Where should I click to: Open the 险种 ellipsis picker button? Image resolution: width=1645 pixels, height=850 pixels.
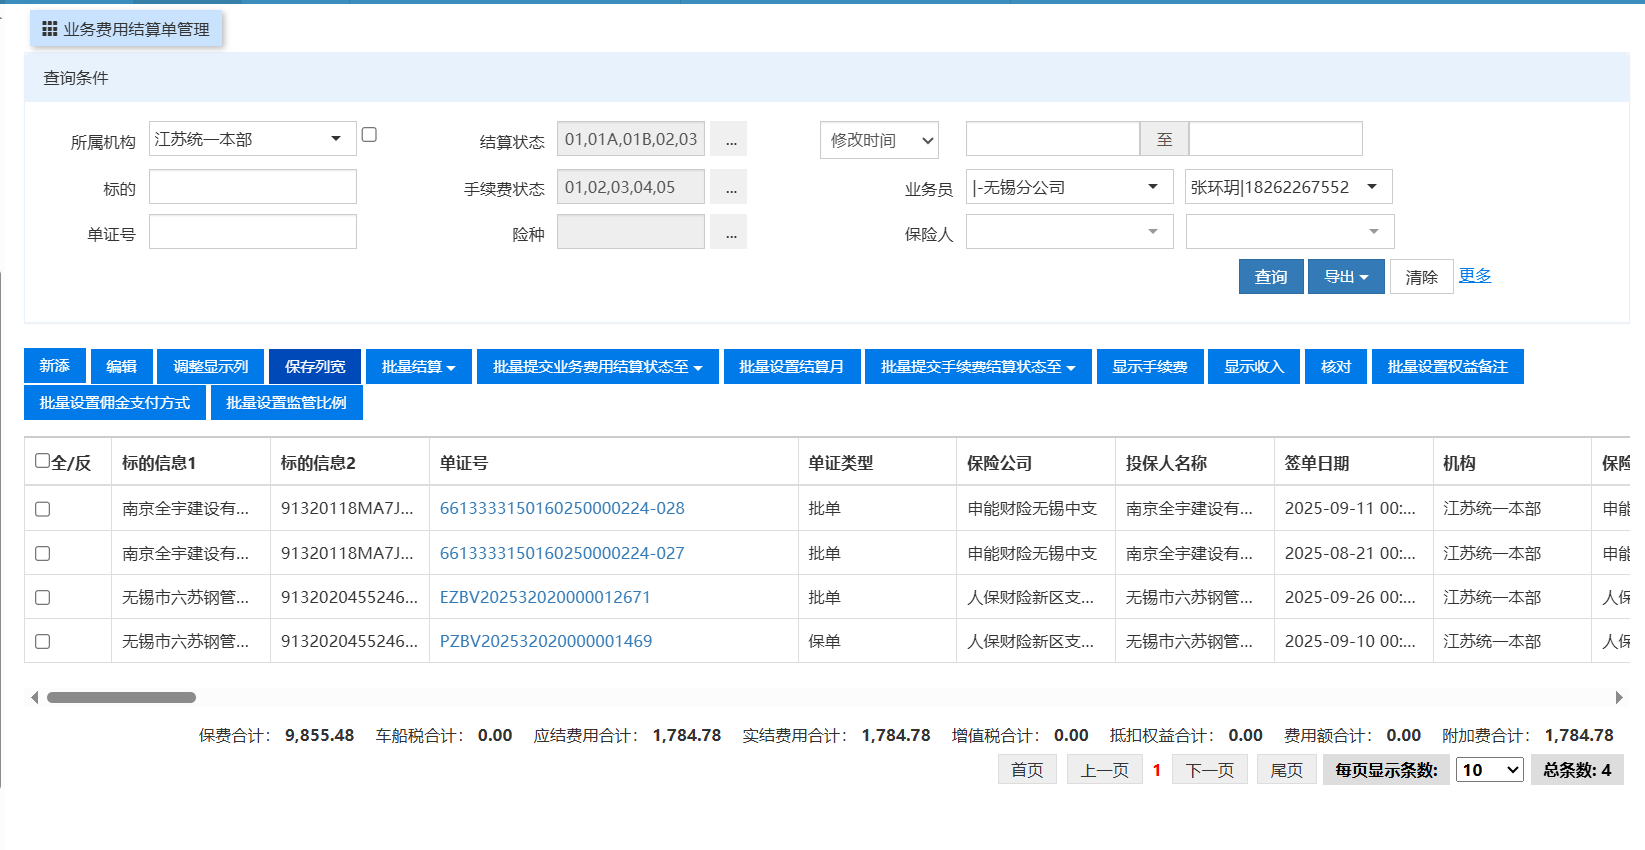tap(730, 234)
